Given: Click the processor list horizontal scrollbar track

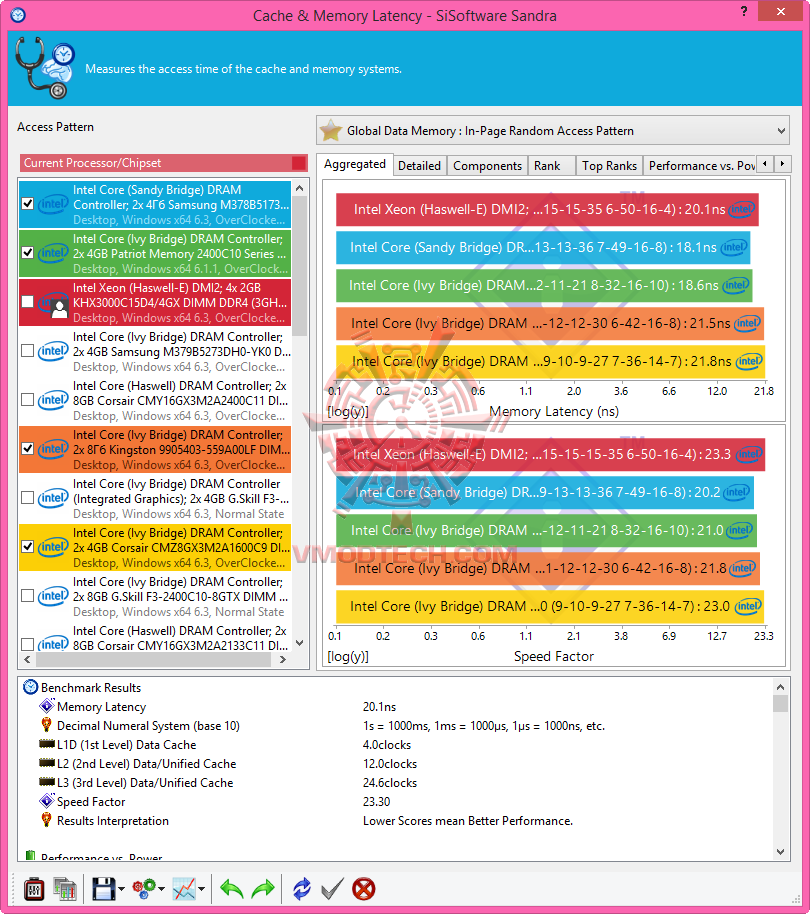Looking at the screenshot, I should tap(154, 659).
